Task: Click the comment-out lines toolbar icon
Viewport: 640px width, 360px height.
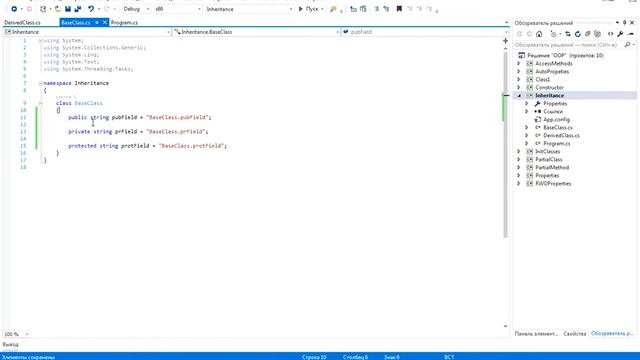Action: click(377, 9)
